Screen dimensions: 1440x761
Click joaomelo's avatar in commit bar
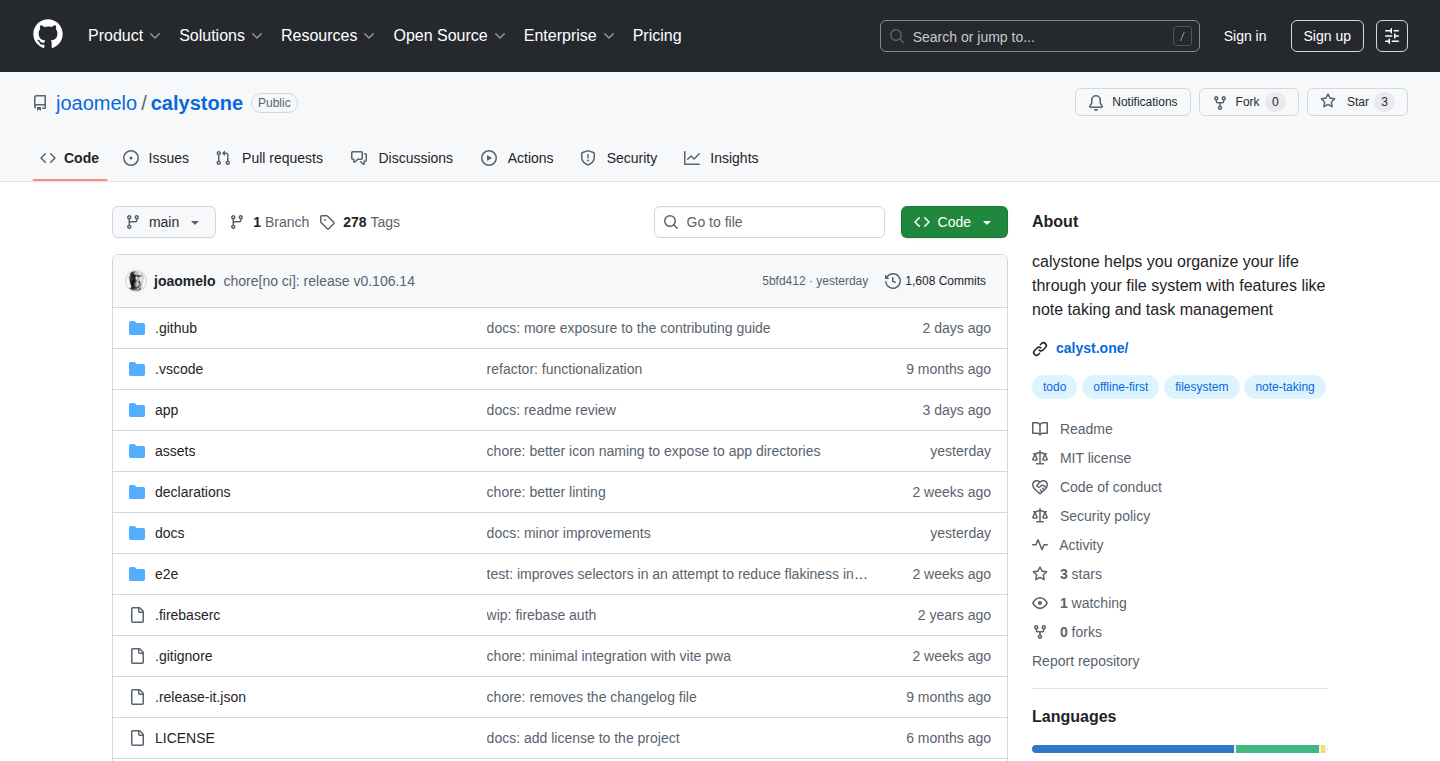[x=136, y=281]
